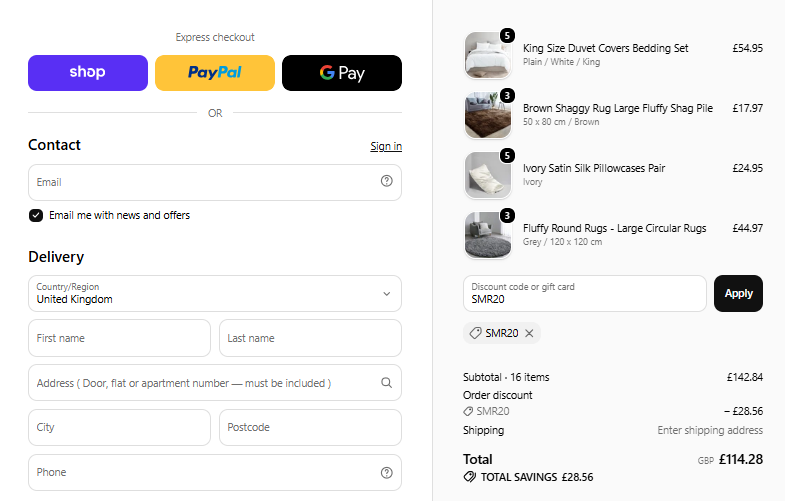Select the City field

[120, 427]
